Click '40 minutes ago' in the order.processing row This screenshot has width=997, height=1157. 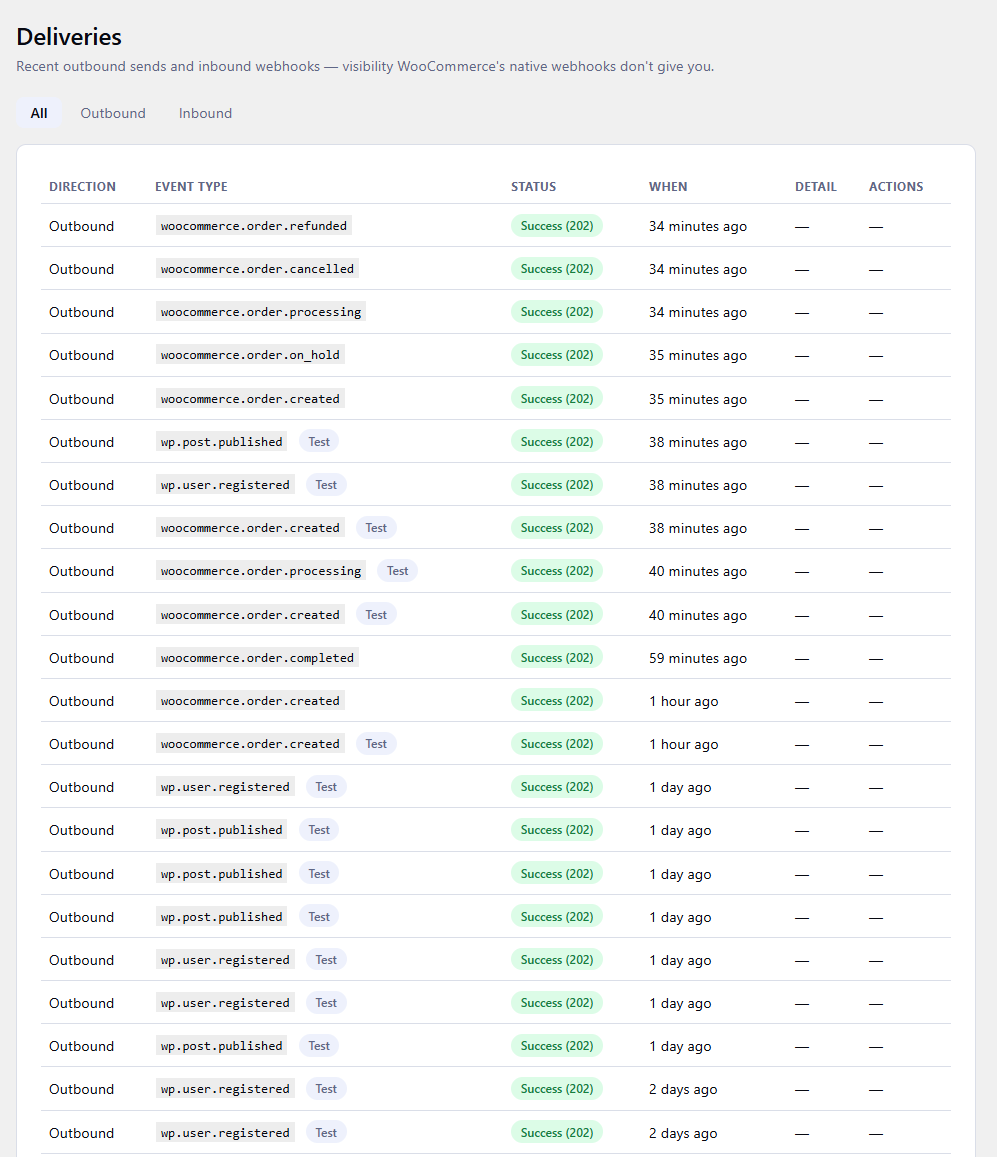(698, 572)
